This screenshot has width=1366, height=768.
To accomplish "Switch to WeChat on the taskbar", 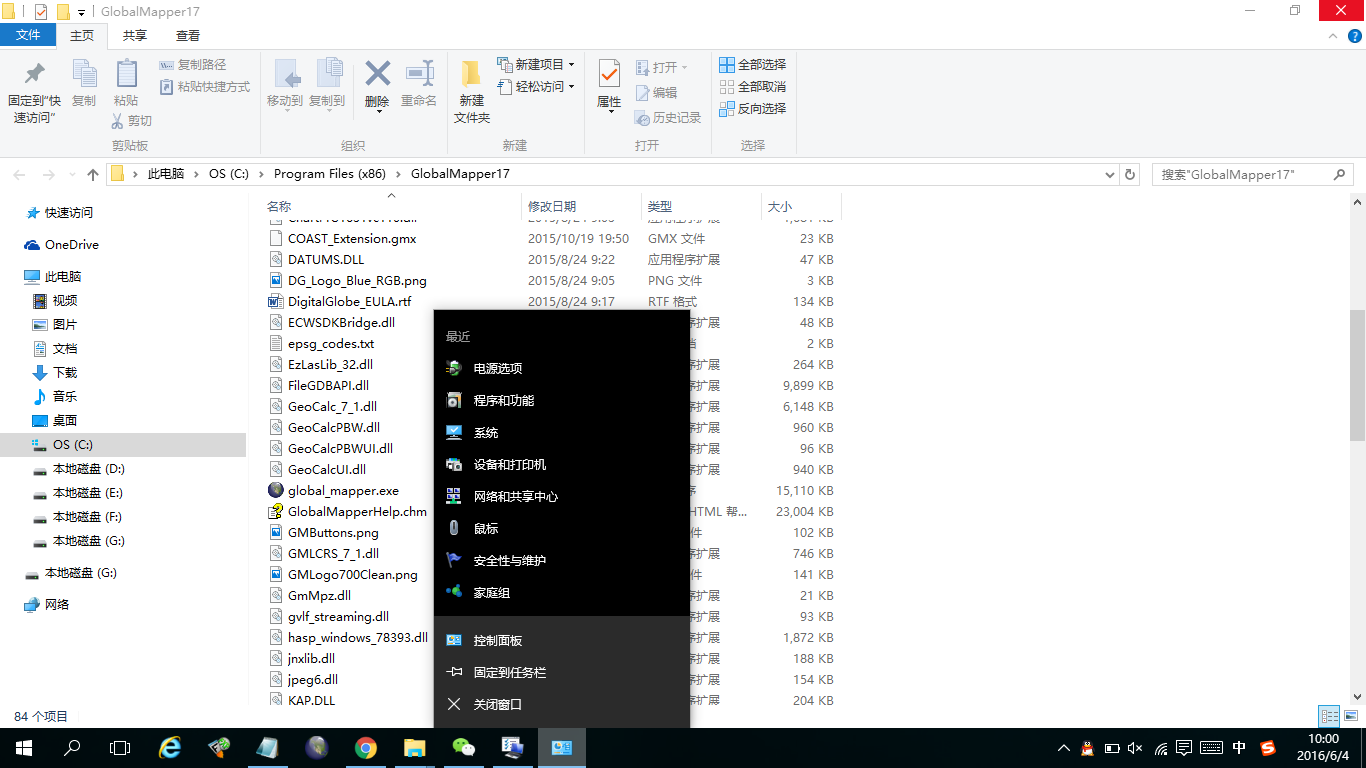I will (463, 747).
